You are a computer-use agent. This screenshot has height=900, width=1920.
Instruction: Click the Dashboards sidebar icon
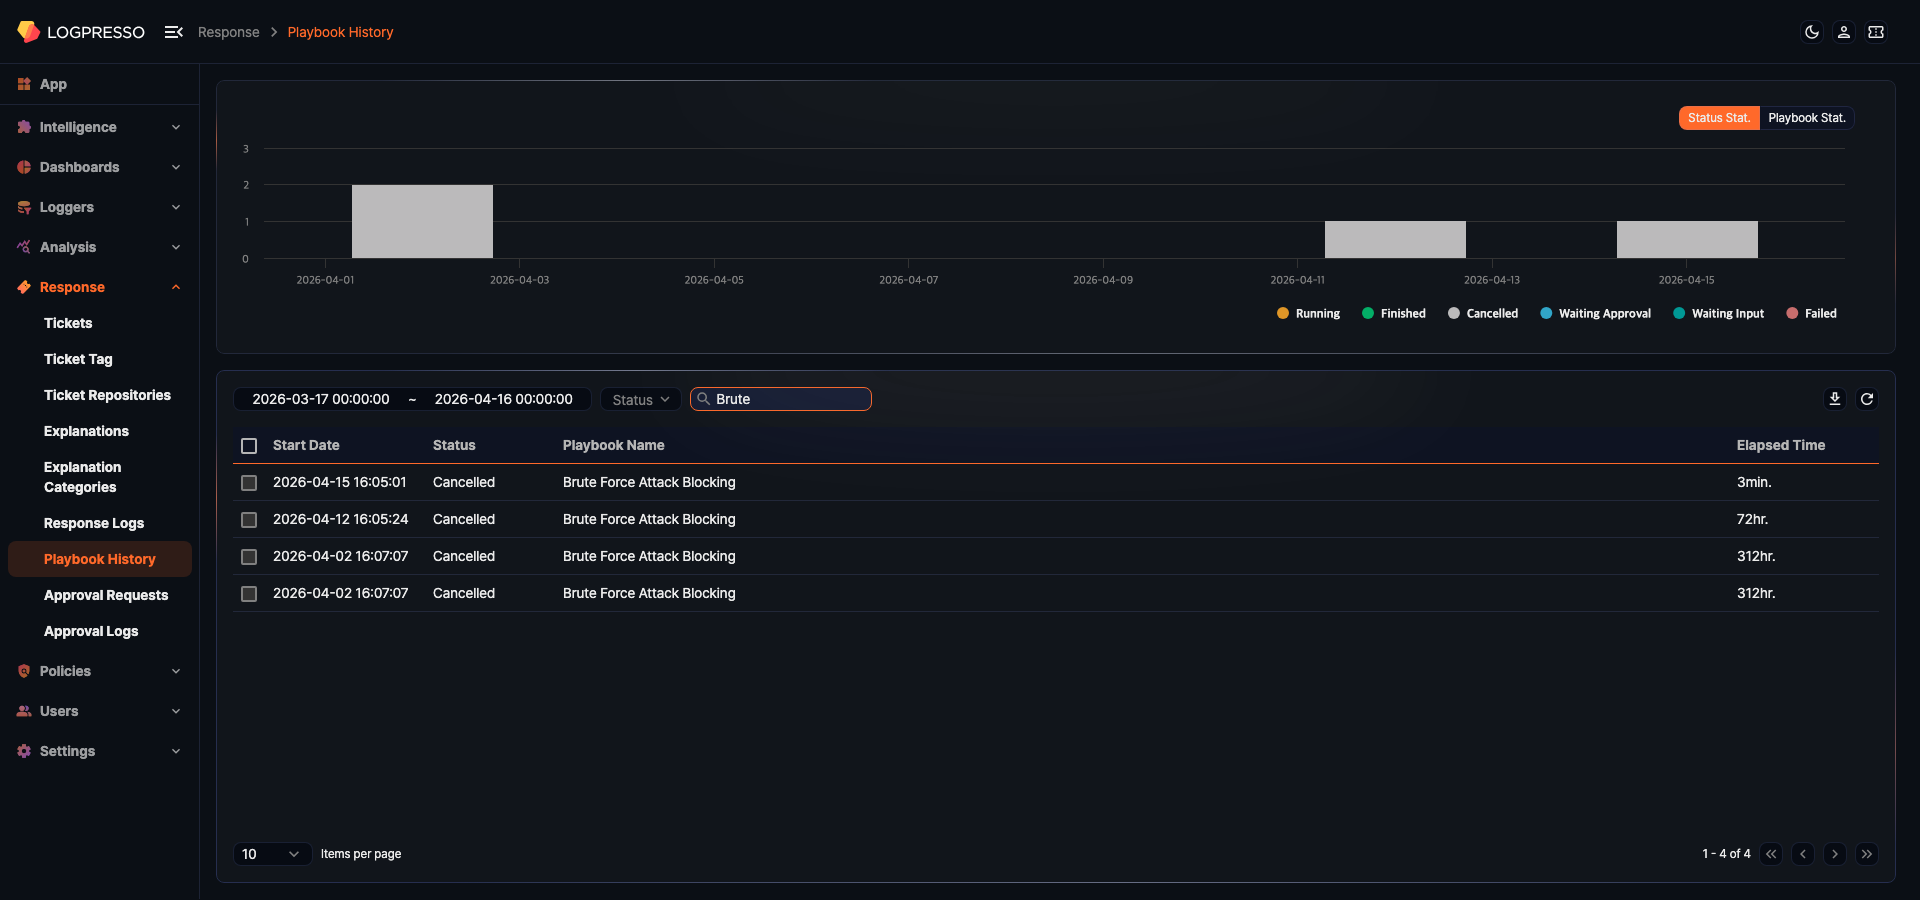click(25, 167)
